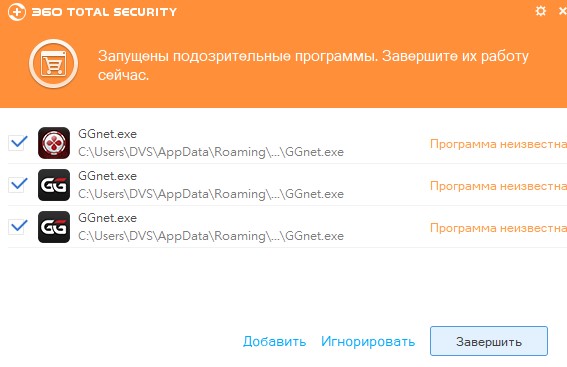
Task: Click the third Программа неизвестна status
Action: click(x=498, y=228)
